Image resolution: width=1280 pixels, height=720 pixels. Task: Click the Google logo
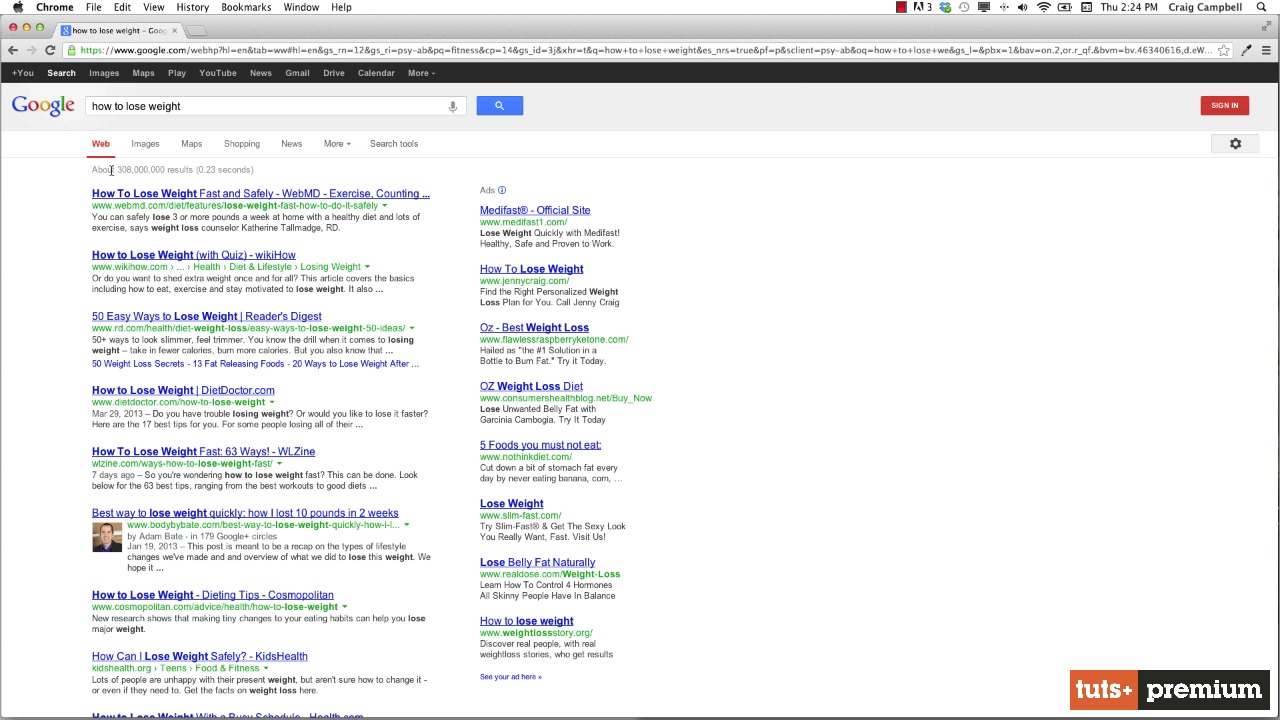[x=43, y=106]
